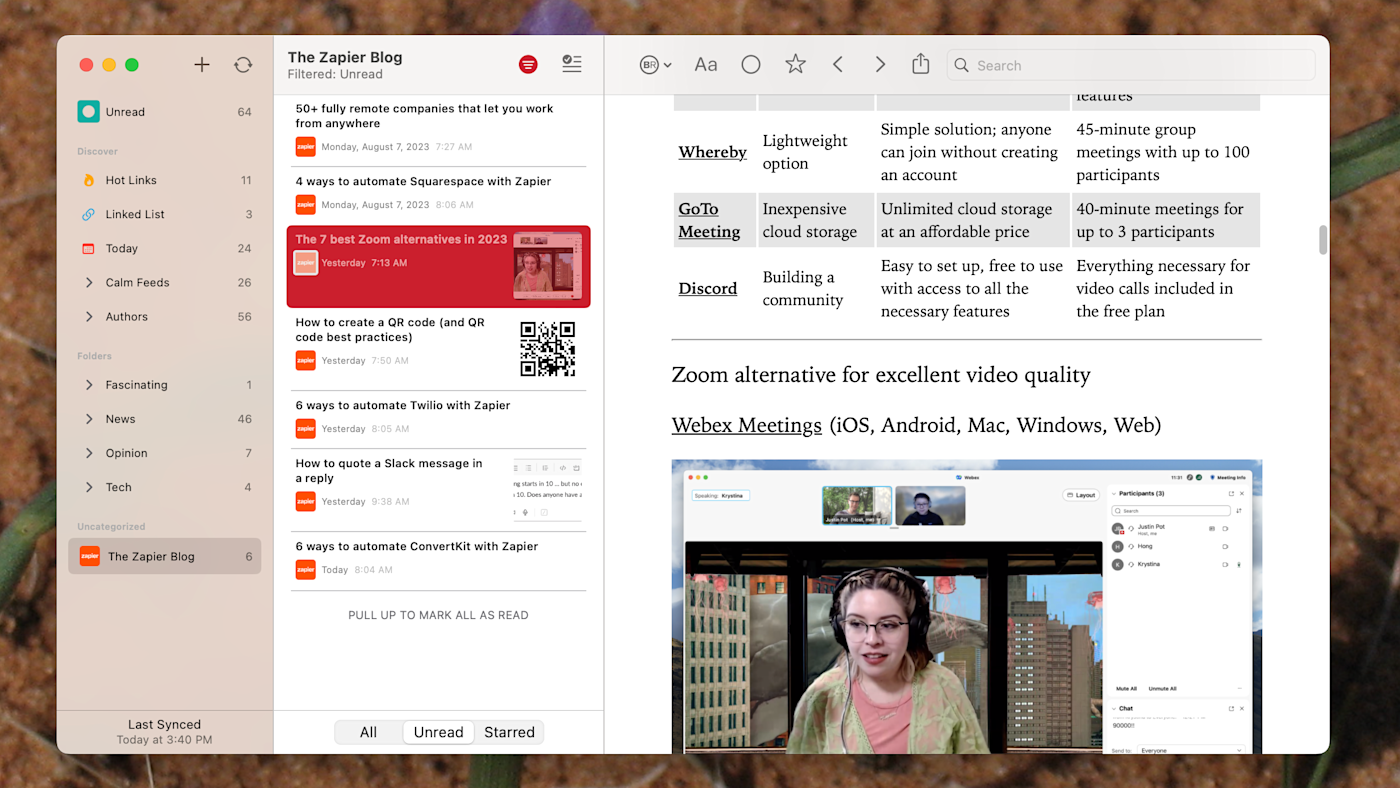Go to previous article arrow
The height and width of the screenshot is (788, 1400).
838,65
